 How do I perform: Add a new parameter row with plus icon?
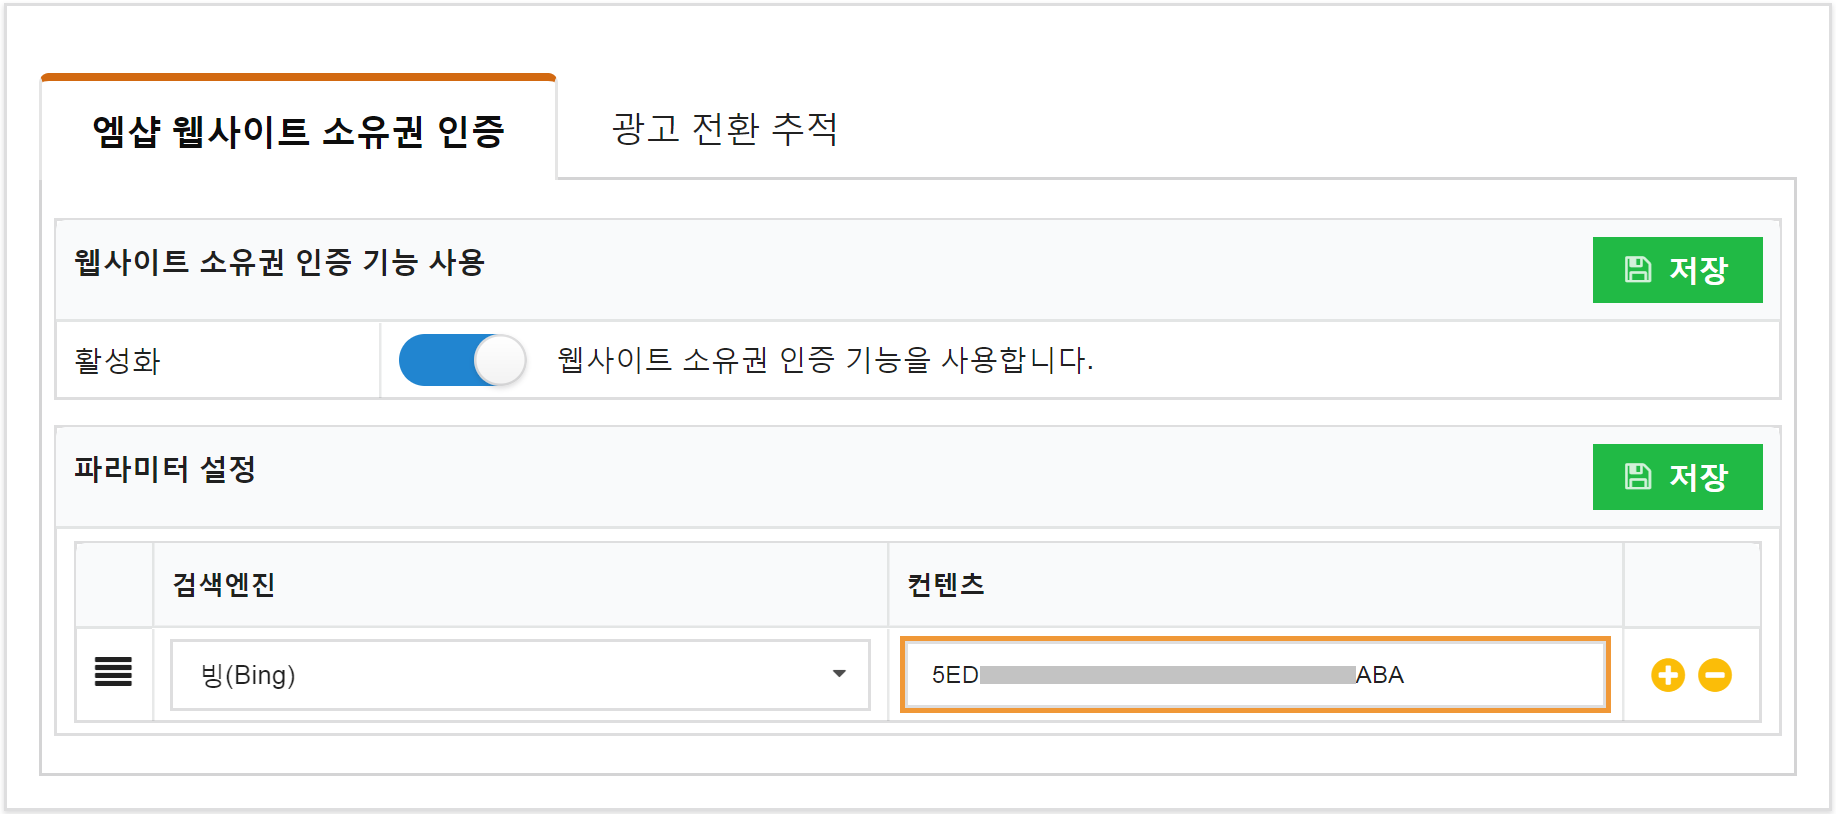pos(1667,675)
